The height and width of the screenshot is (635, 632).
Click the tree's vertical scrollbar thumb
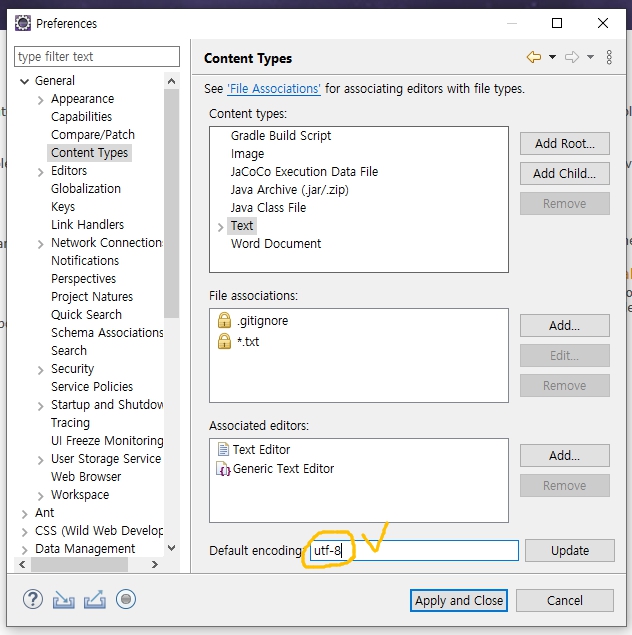click(x=171, y=204)
